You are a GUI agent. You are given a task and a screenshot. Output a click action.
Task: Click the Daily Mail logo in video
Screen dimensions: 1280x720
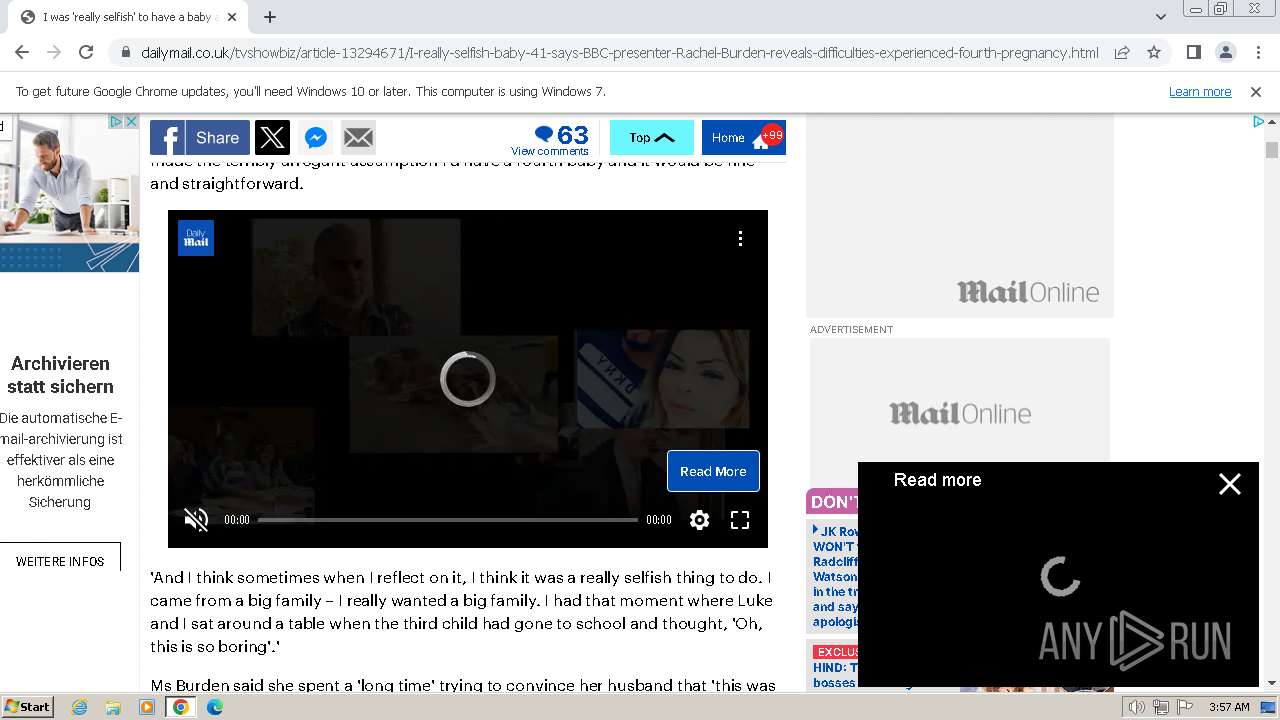coord(196,239)
